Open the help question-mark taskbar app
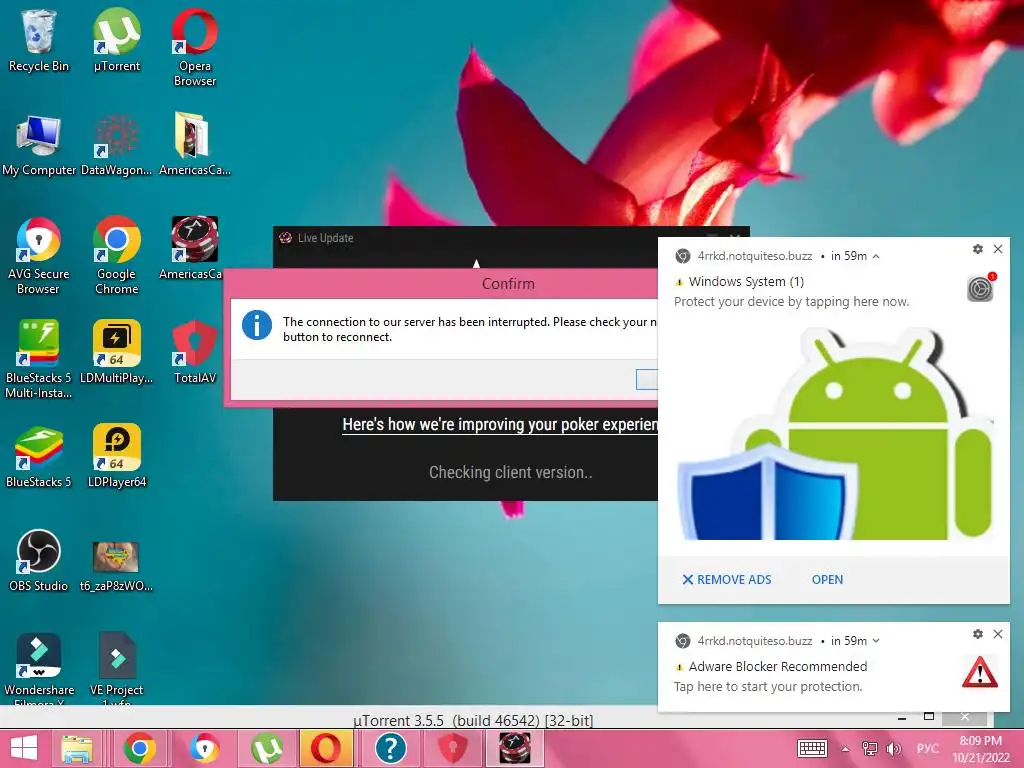The height and width of the screenshot is (768, 1024). point(391,748)
